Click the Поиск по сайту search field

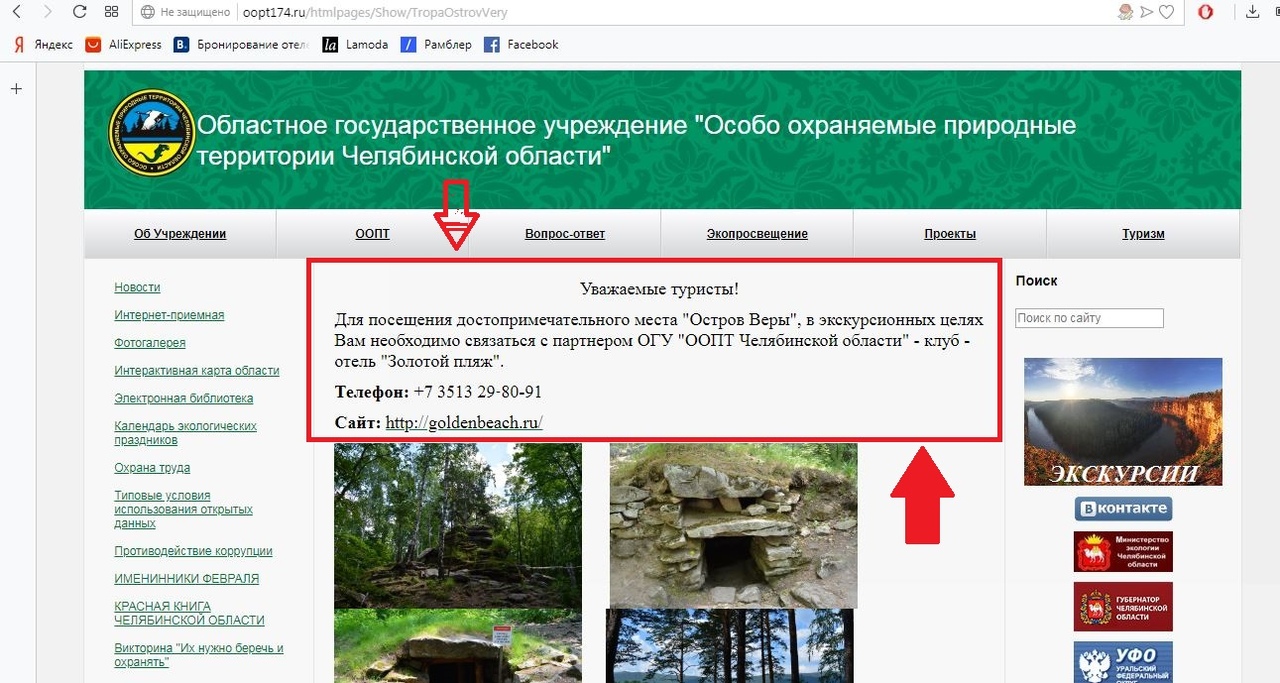(x=1089, y=318)
